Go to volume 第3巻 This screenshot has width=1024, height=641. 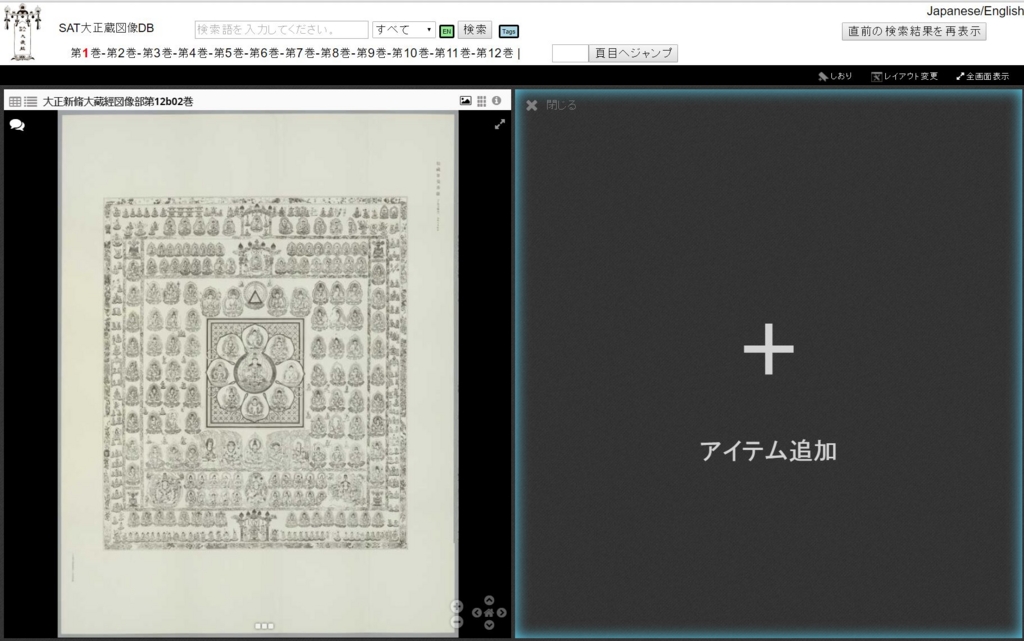pos(157,53)
